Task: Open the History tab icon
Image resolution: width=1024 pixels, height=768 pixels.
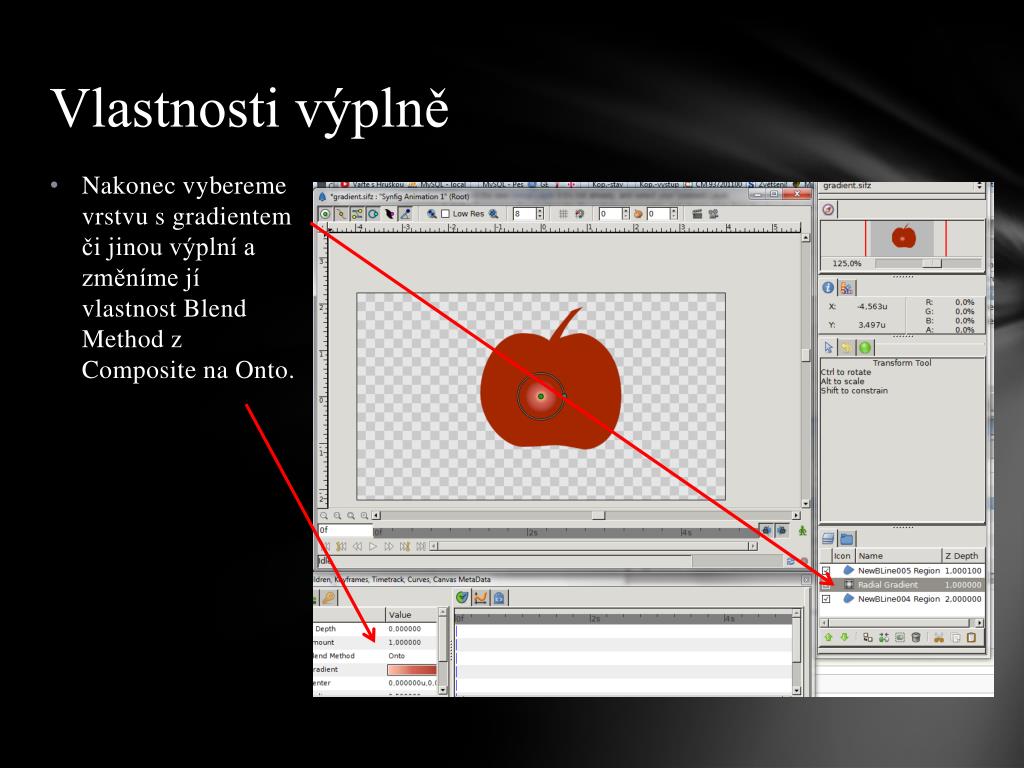Action: tap(846, 347)
